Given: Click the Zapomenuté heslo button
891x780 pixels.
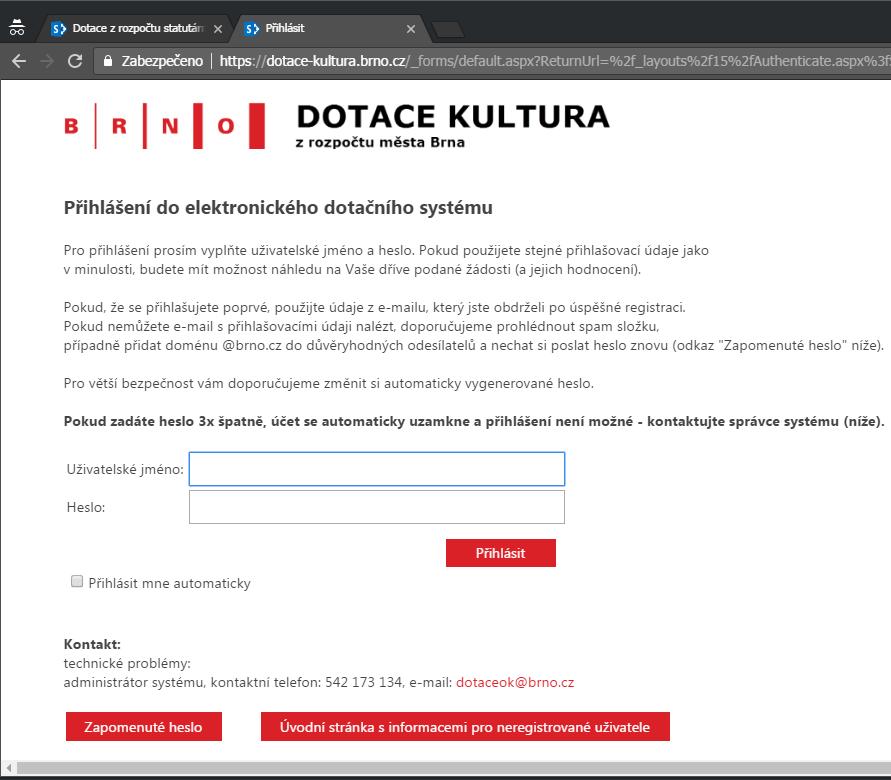Looking at the screenshot, I should click(144, 727).
